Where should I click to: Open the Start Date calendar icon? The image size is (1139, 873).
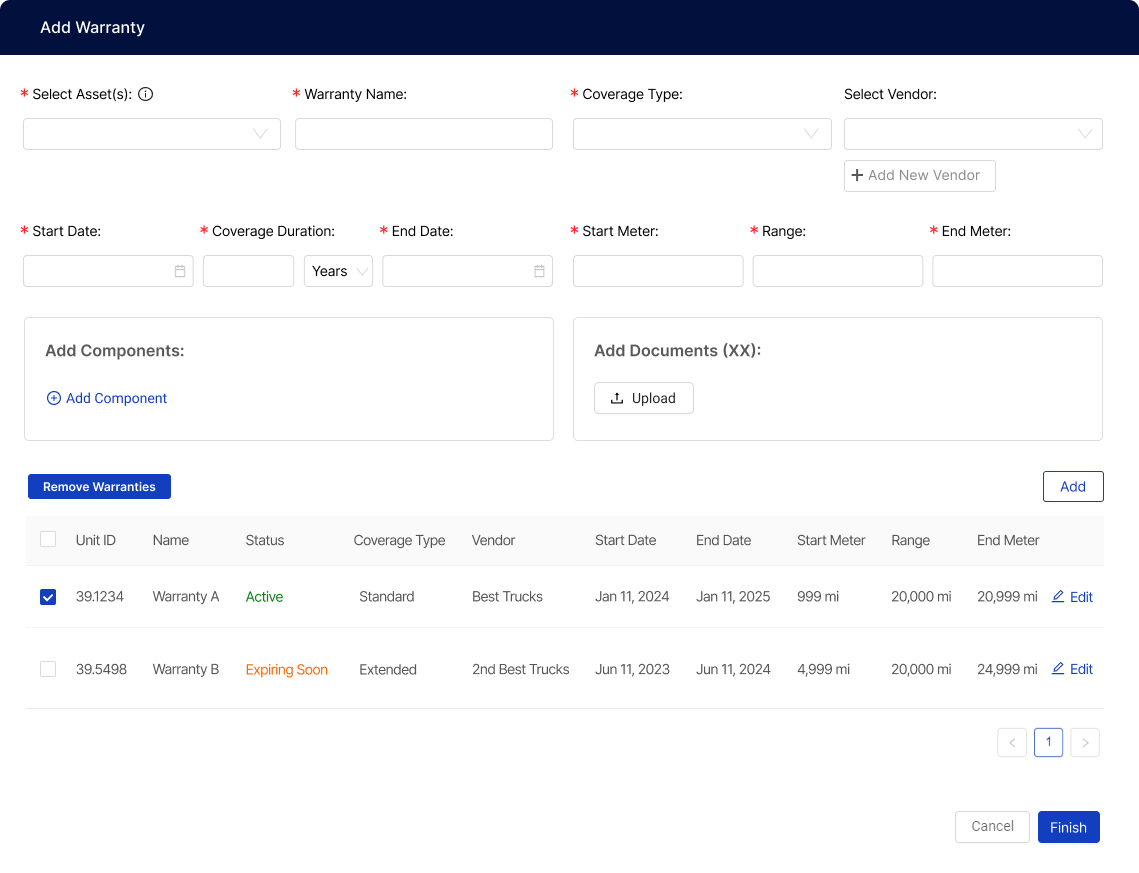click(x=180, y=271)
